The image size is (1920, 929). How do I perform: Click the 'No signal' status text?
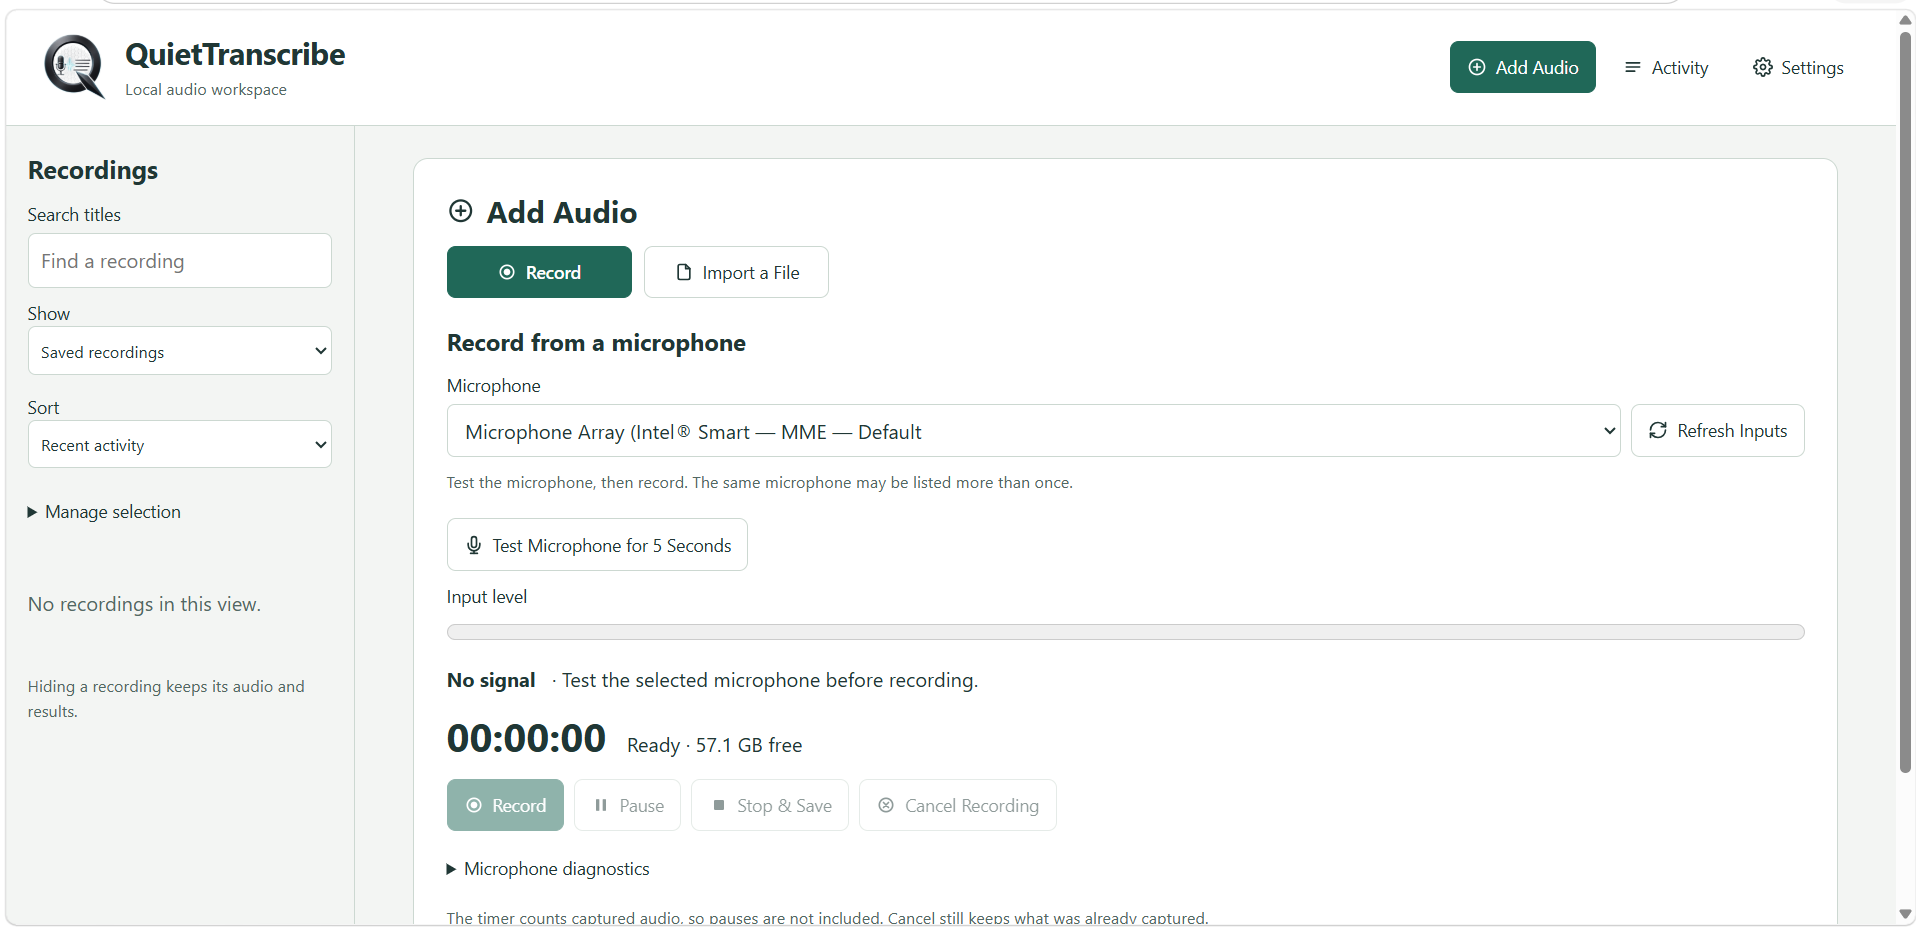pyautogui.click(x=491, y=681)
